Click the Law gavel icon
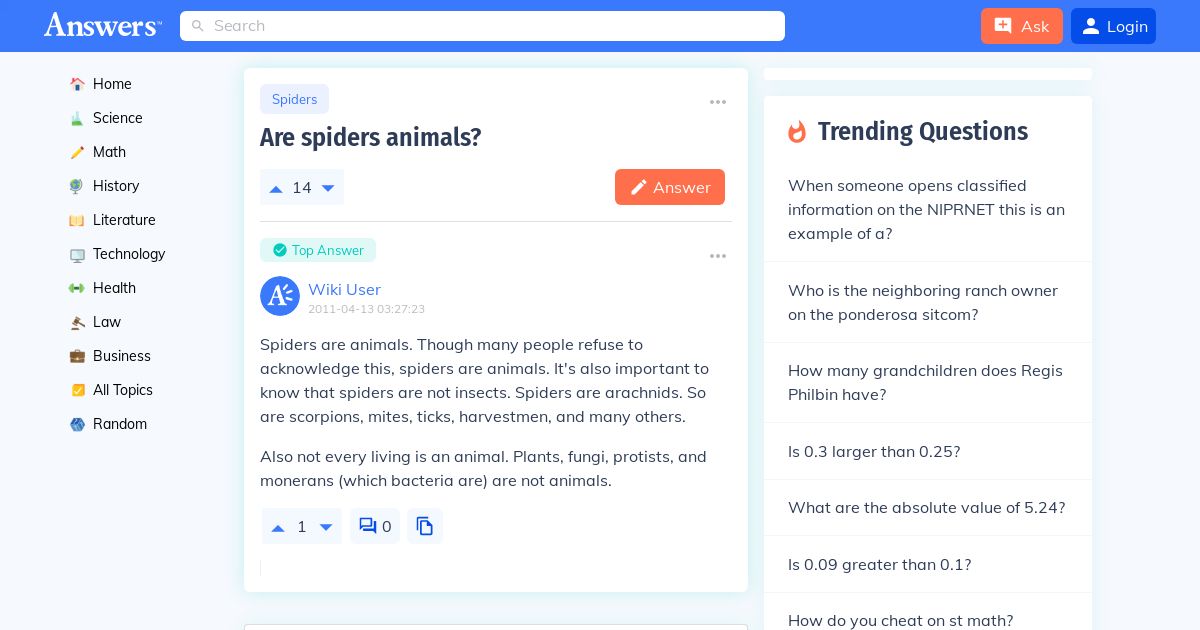 (77, 322)
